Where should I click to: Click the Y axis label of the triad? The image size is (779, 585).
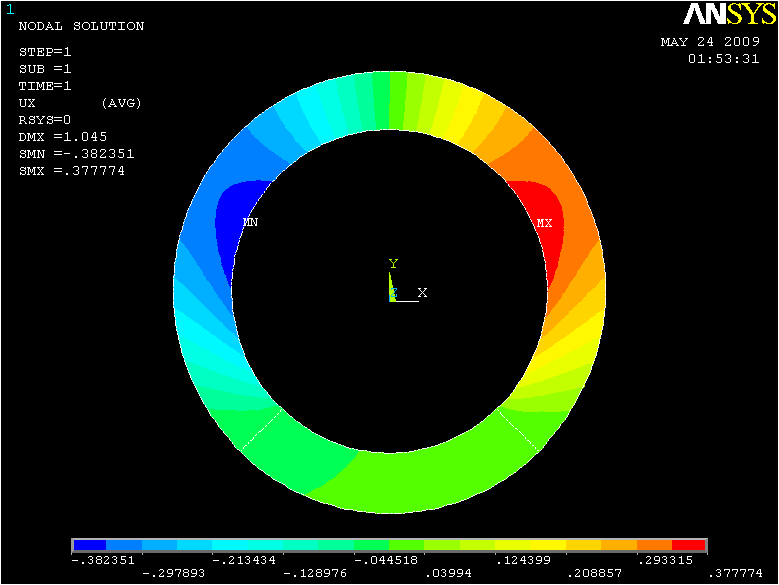point(393,264)
